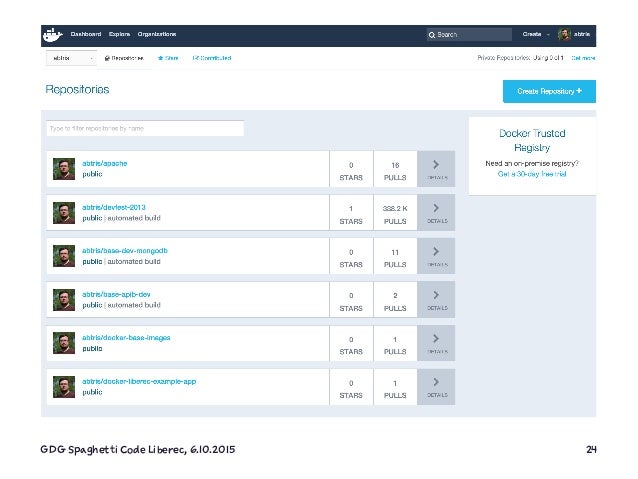Open the Dashboard menu item
The width and height of the screenshot is (638, 479).
tap(86, 34)
